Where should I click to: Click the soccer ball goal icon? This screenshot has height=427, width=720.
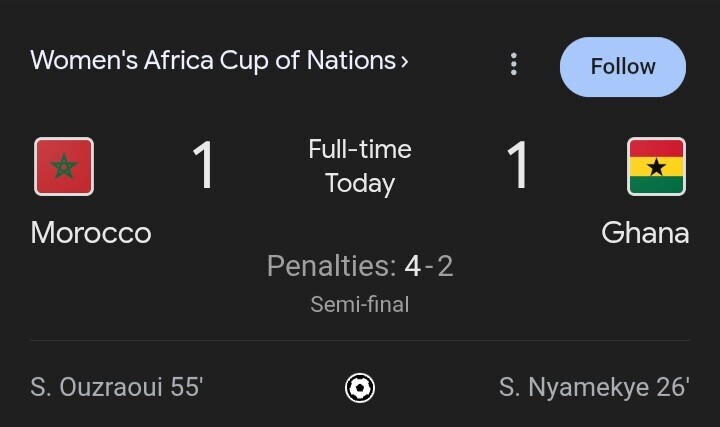tap(360, 388)
